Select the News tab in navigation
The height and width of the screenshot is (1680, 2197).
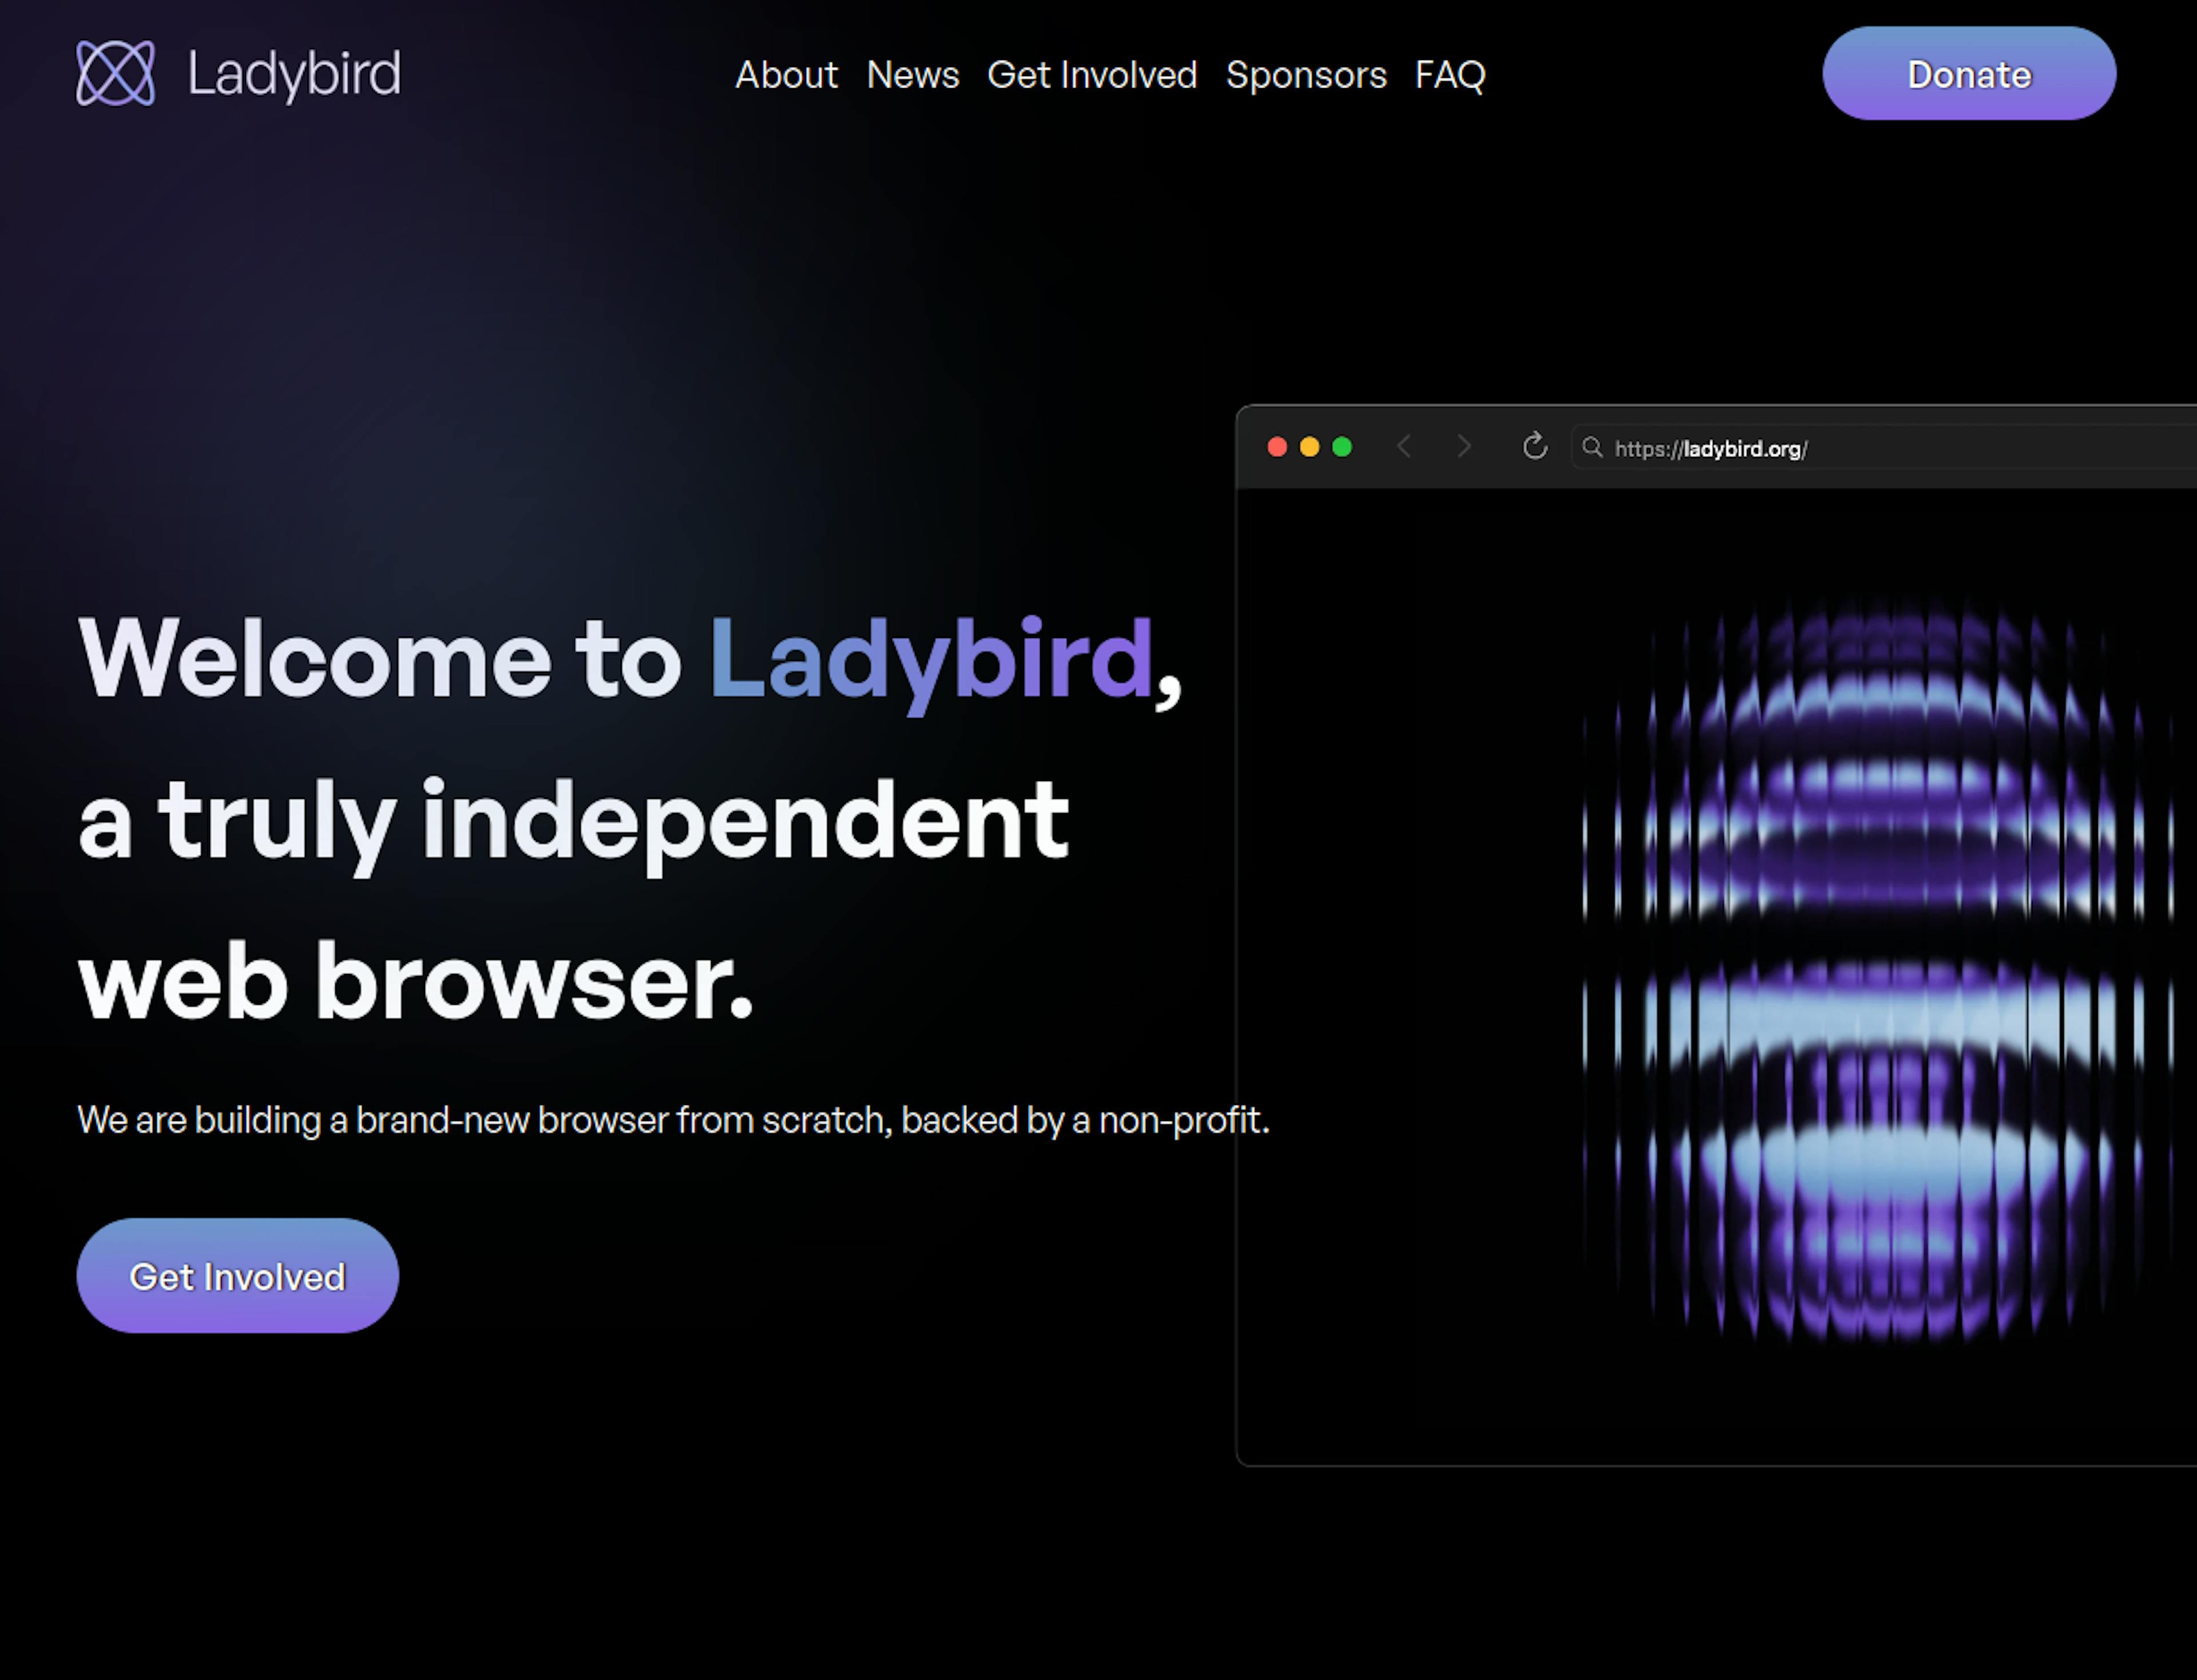(911, 74)
